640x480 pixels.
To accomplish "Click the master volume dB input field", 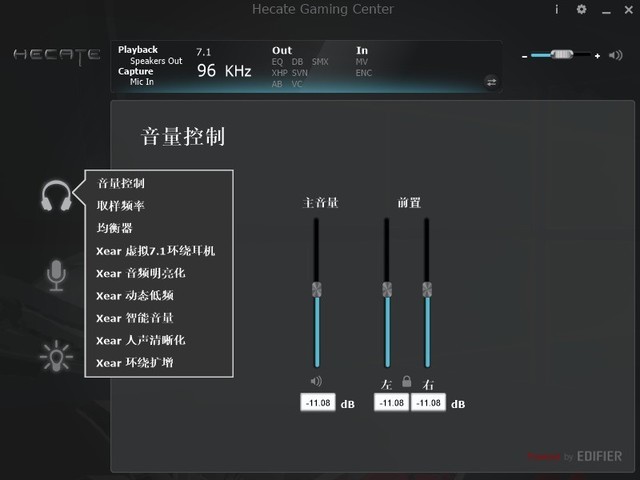I will point(318,403).
